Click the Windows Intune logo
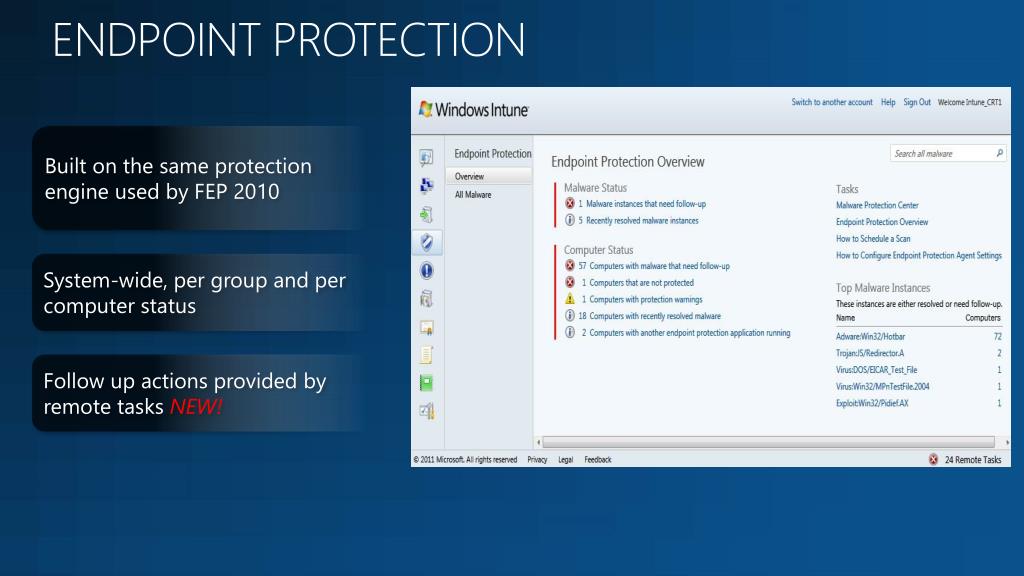Image resolution: width=1024 pixels, height=576 pixels. pyautogui.click(x=474, y=110)
